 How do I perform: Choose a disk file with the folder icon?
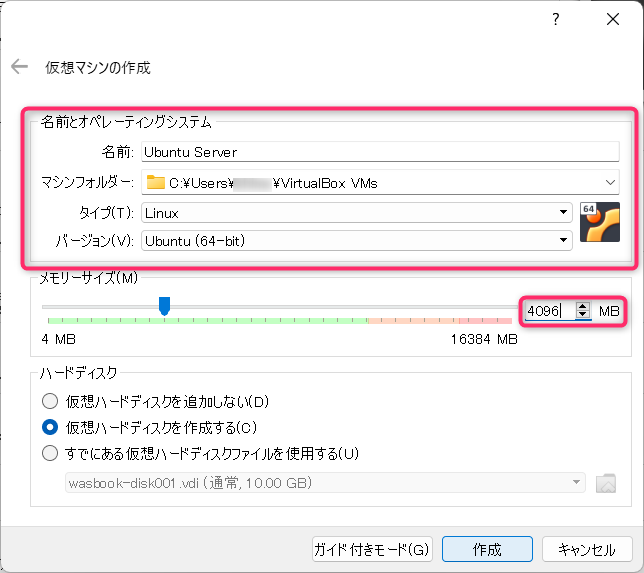[606, 483]
